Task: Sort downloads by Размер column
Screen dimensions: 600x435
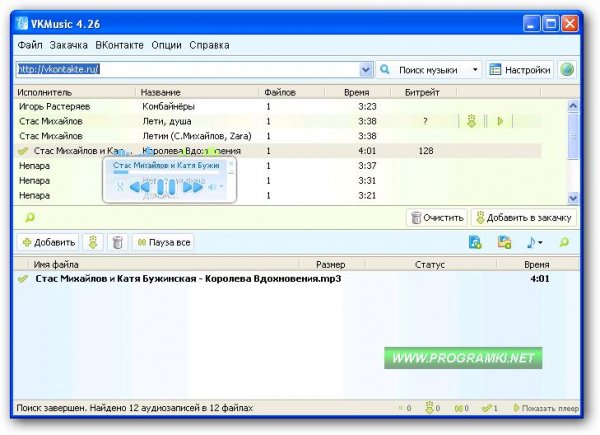Action: coord(332,264)
